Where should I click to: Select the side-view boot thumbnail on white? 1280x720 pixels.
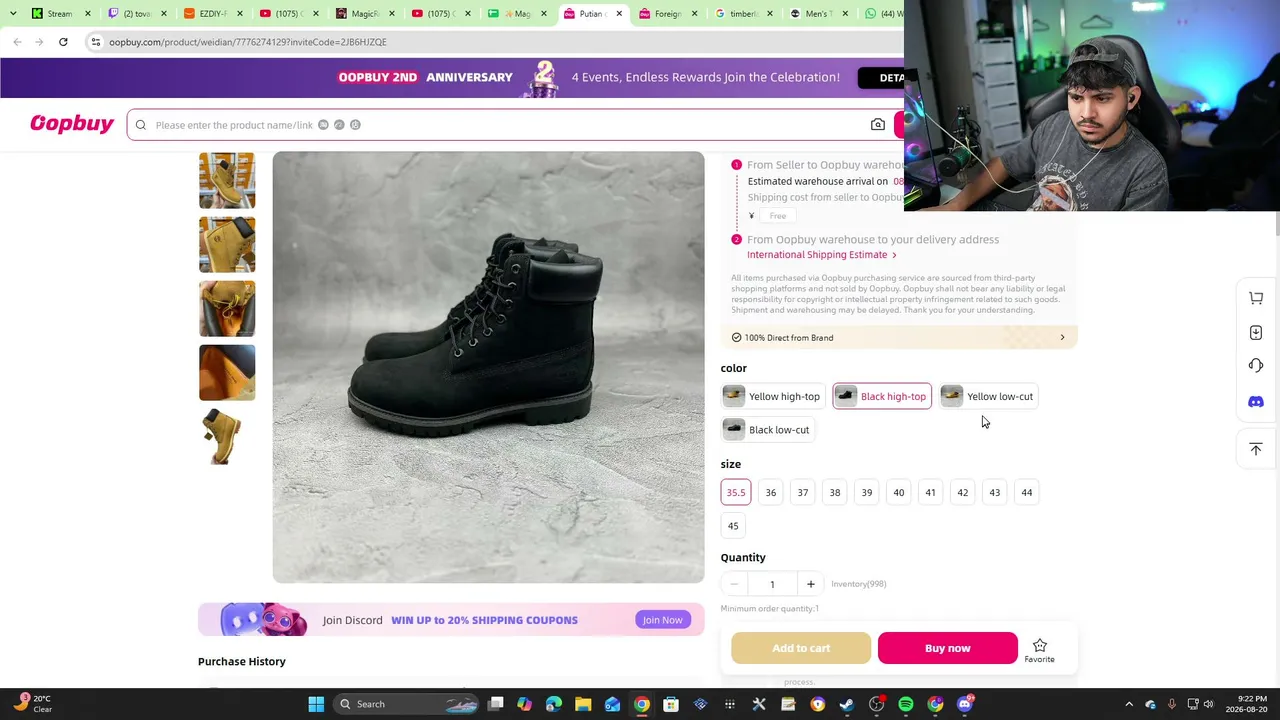(x=227, y=437)
